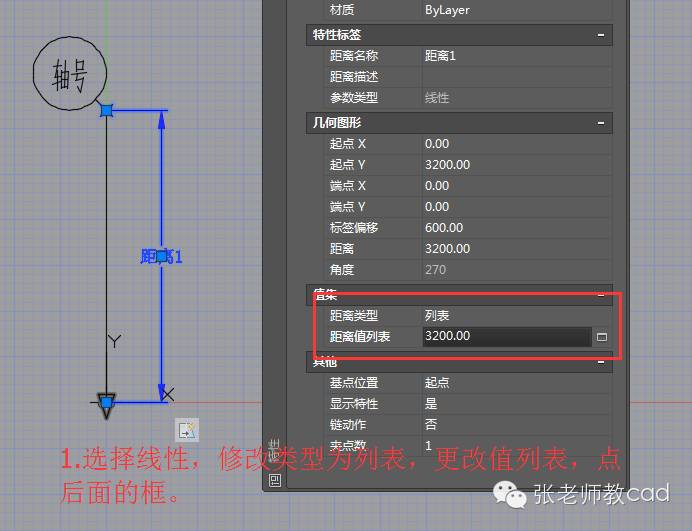The image size is (692, 531).
Task: Click the 距离值列表 field showing 3200.00
Action: tap(507, 336)
